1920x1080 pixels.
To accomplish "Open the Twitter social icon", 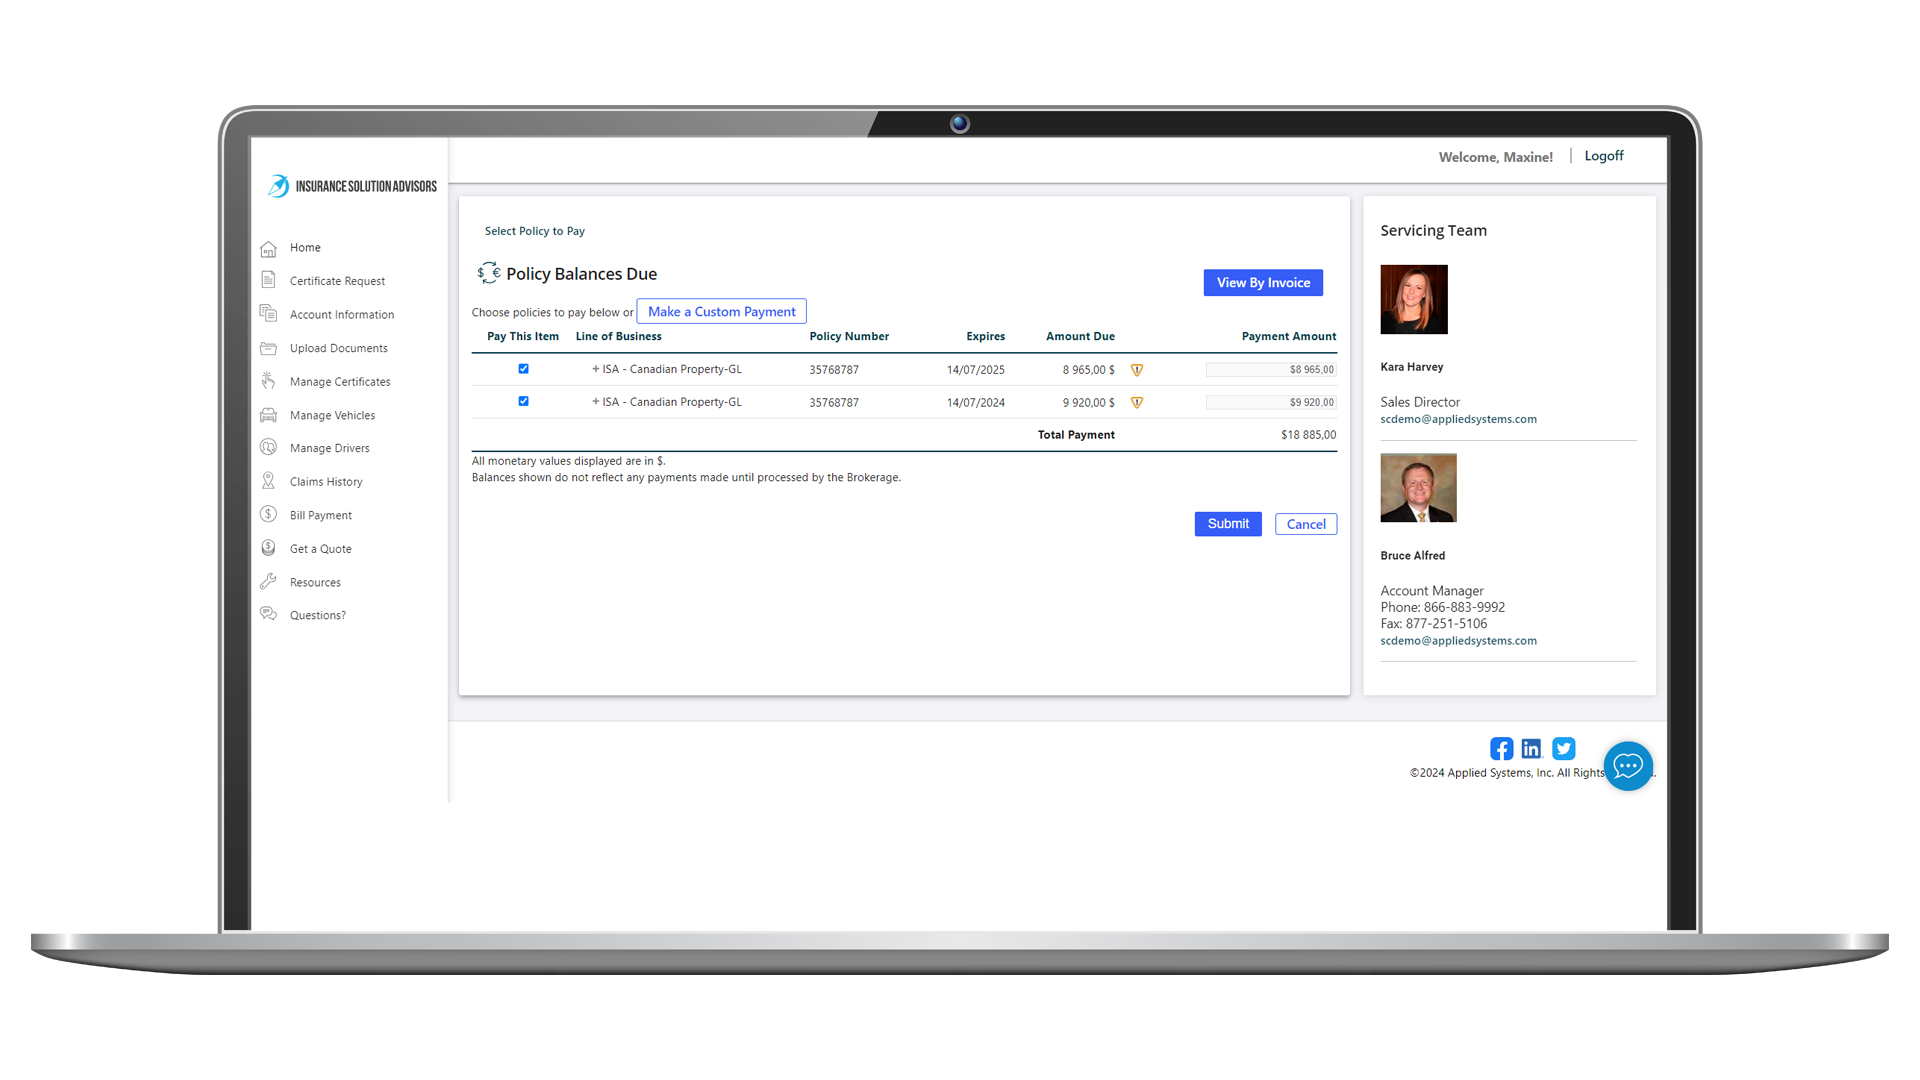I will pos(1563,748).
